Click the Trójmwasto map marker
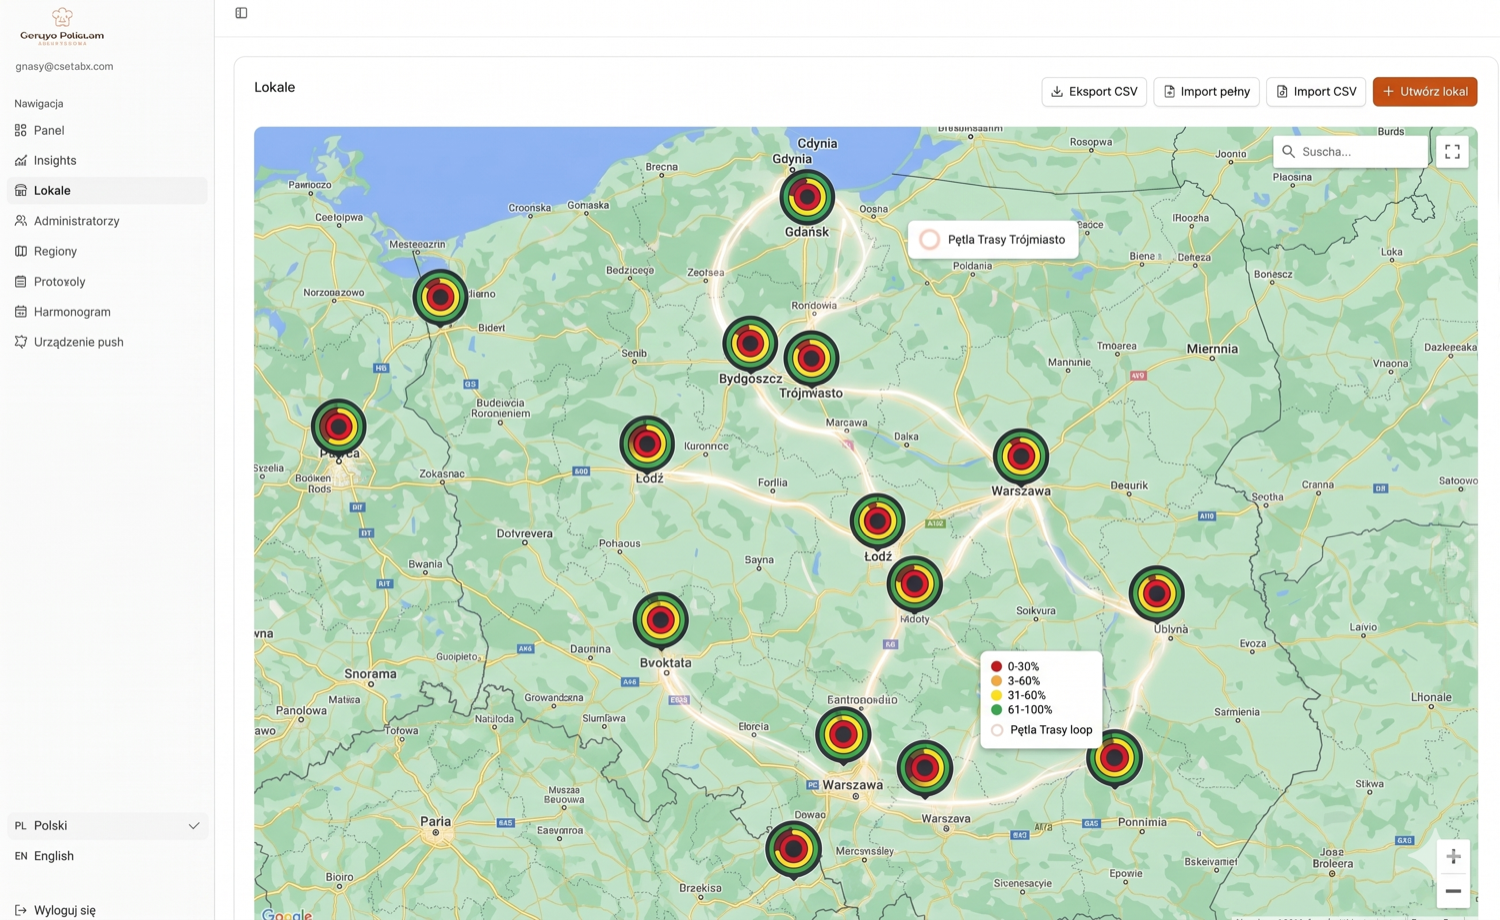The width and height of the screenshot is (1500, 920). (x=811, y=359)
